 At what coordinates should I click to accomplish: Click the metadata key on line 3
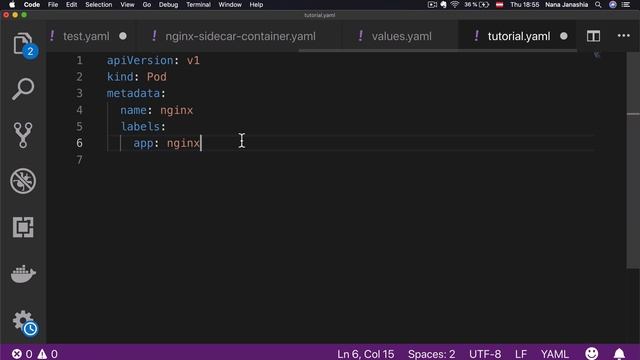tap(133, 93)
